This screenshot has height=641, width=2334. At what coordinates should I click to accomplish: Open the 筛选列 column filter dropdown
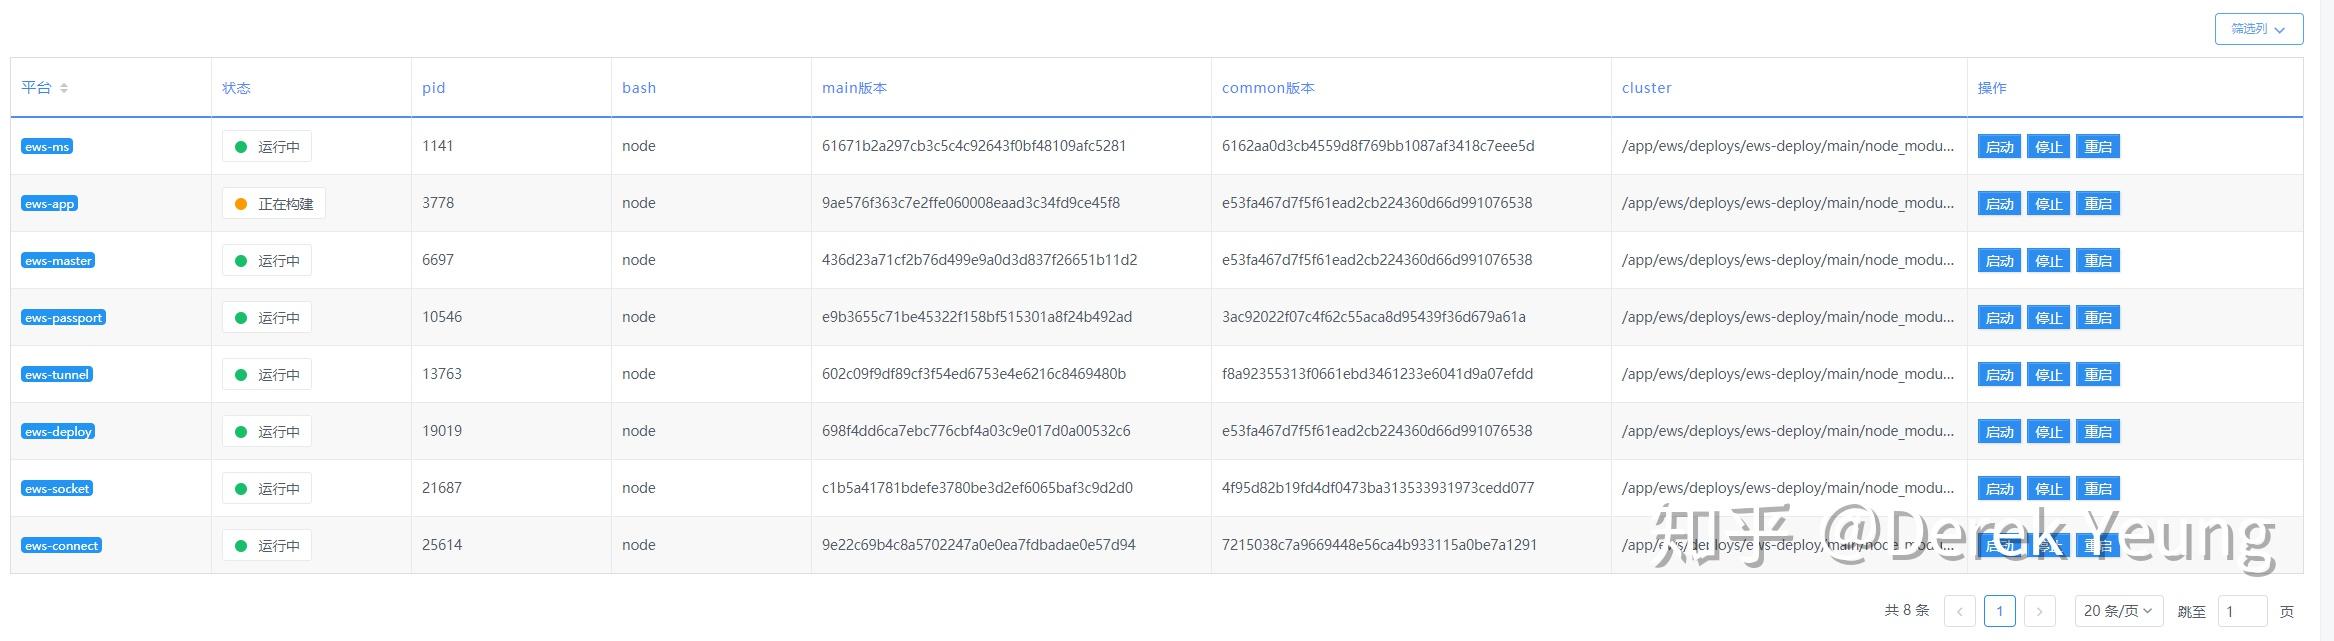tap(2258, 29)
